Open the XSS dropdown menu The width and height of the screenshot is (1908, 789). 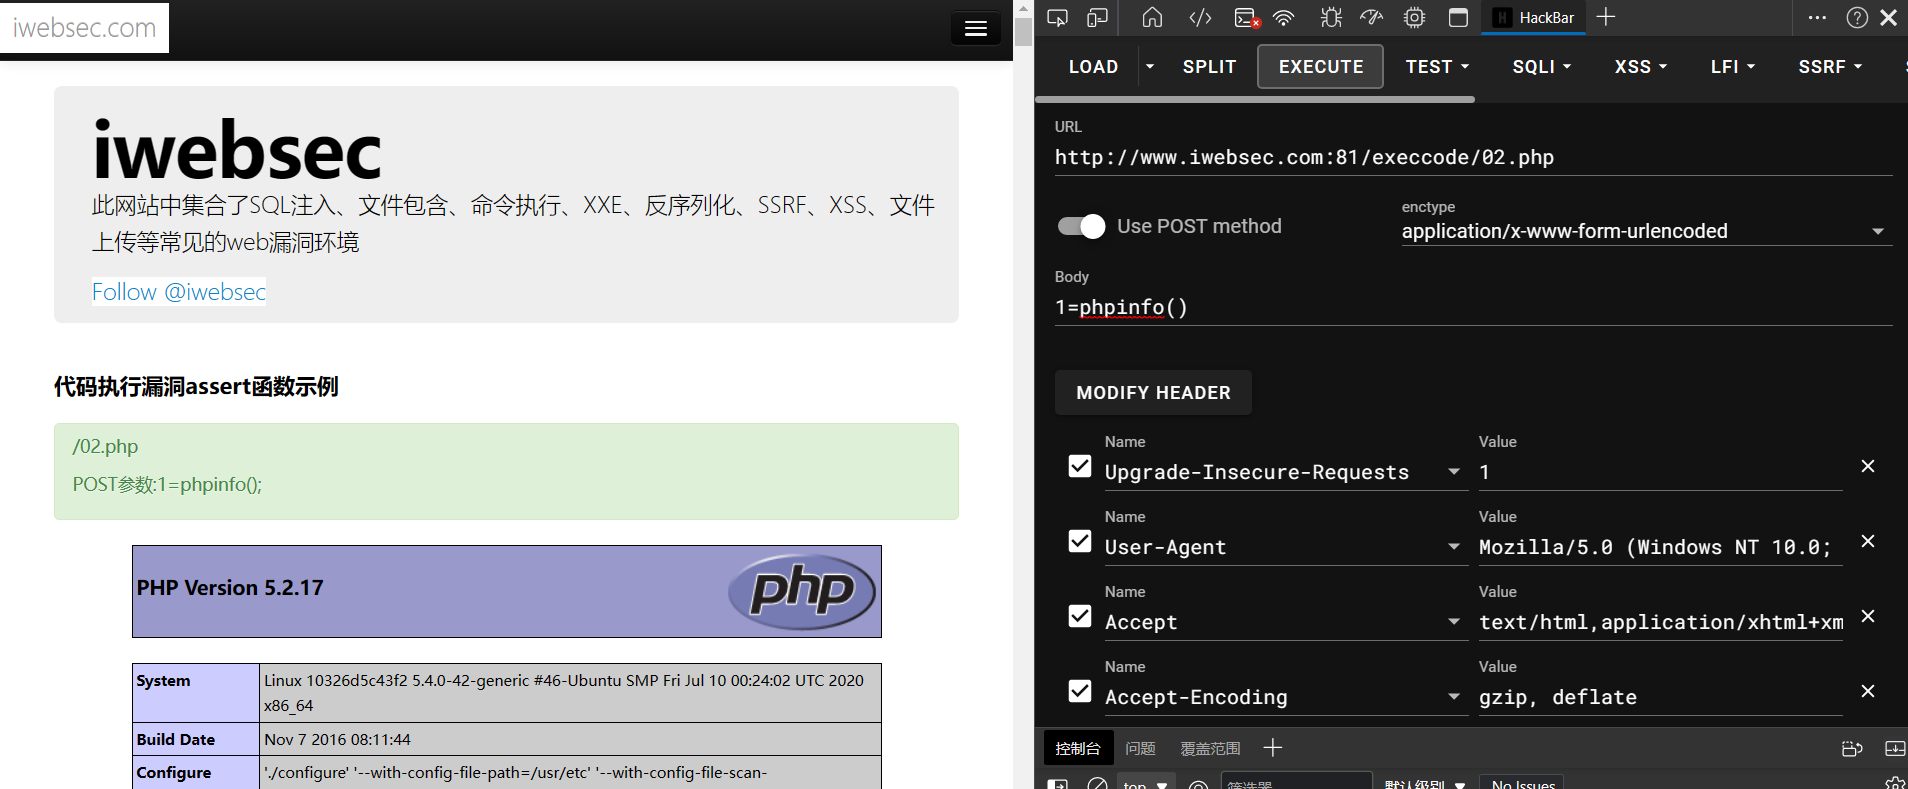(x=1641, y=66)
